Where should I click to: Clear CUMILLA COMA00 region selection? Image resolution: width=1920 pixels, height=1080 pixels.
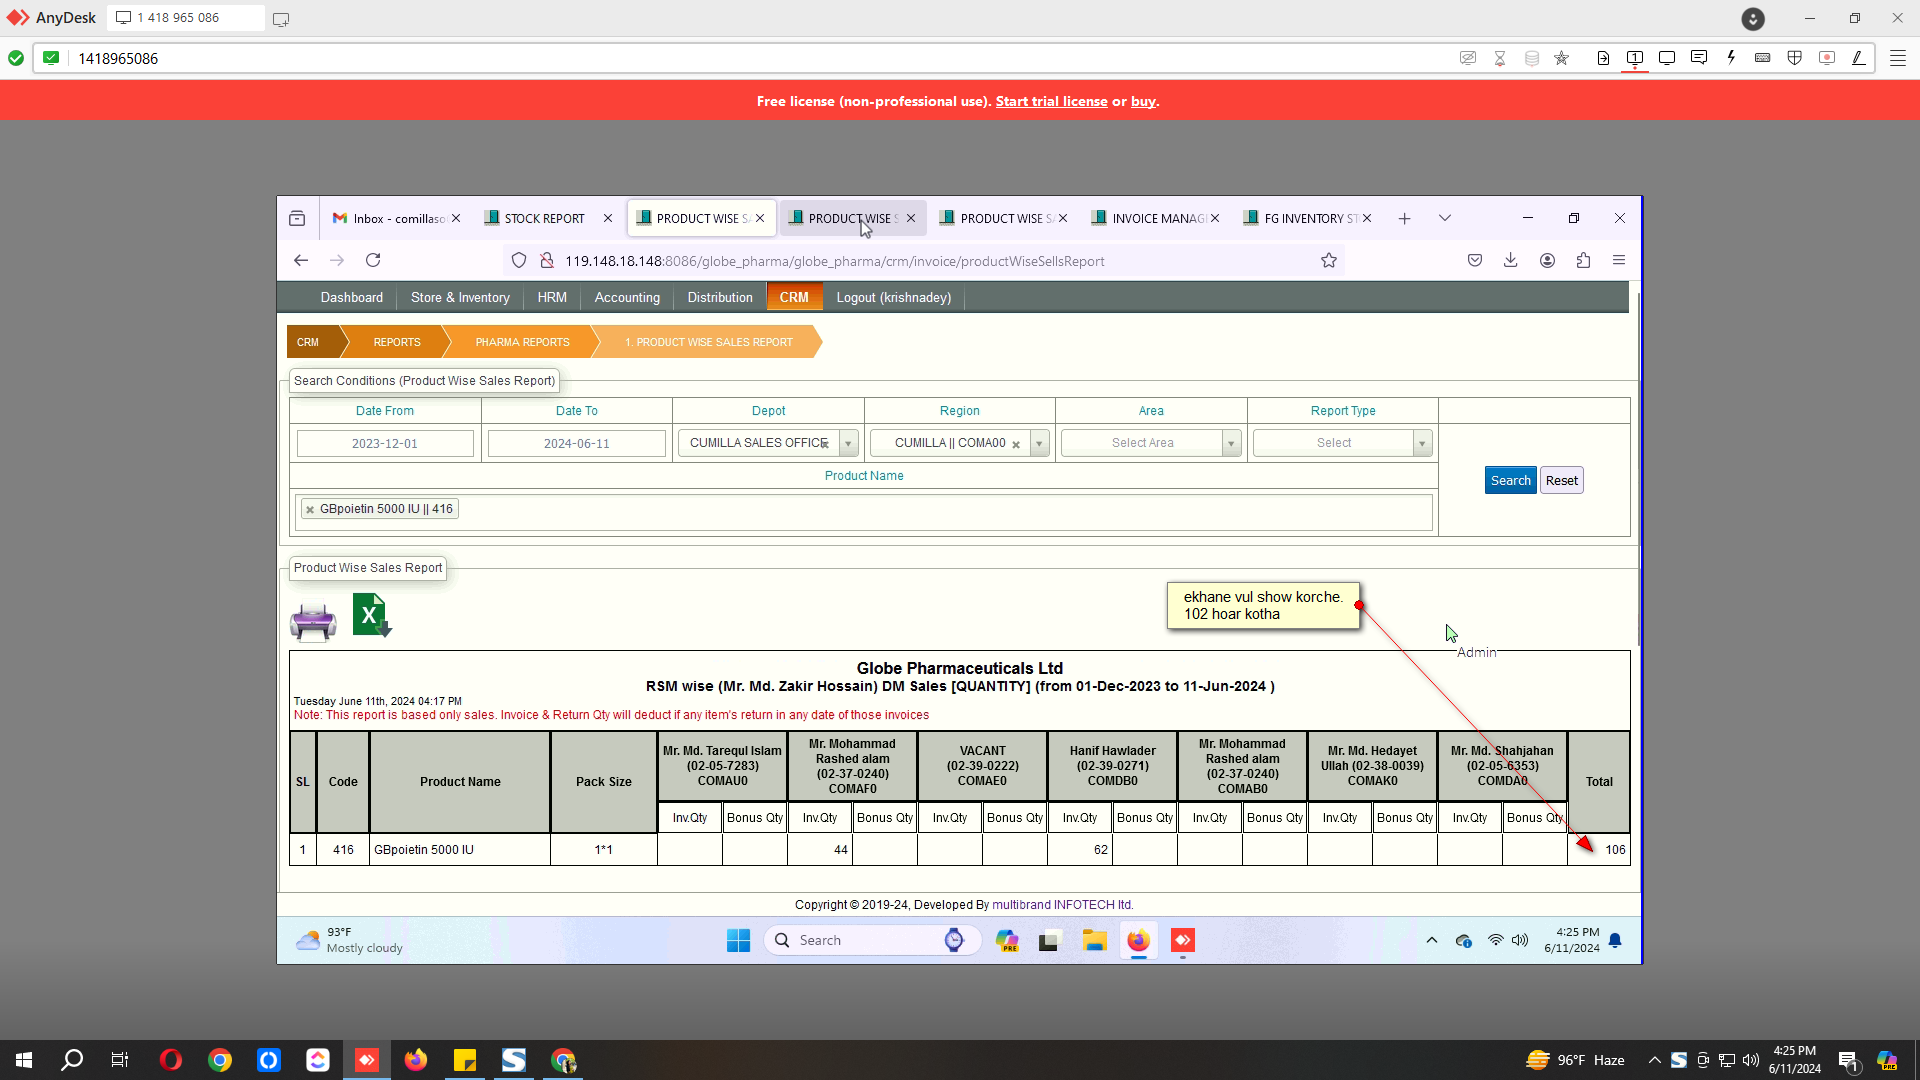click(x=1016, y=445)
